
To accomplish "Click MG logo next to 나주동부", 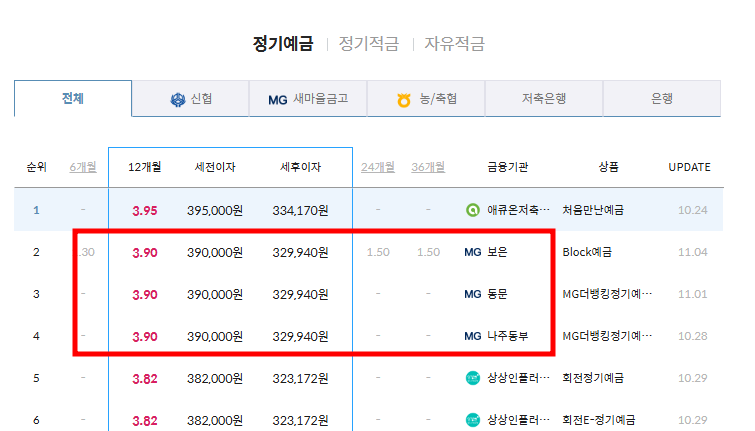I will (x=473, y=336).
